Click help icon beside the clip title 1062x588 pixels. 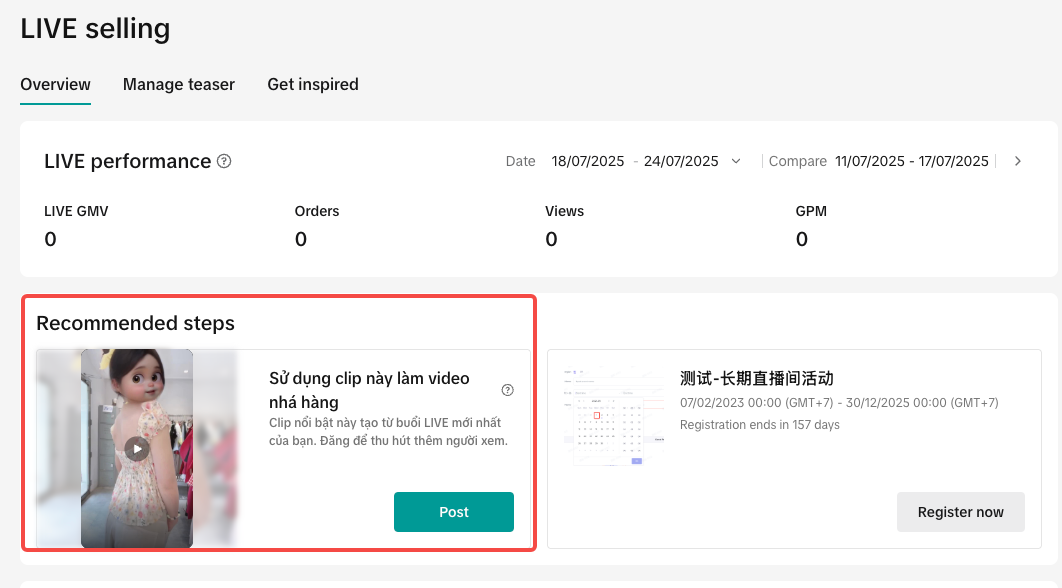tap(507, 390)
